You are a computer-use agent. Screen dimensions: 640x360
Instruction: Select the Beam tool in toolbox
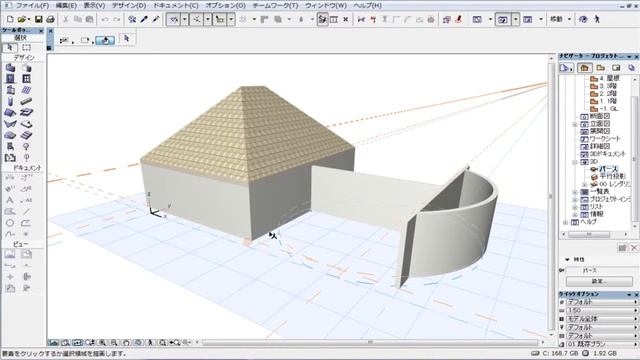pos(27,101)
